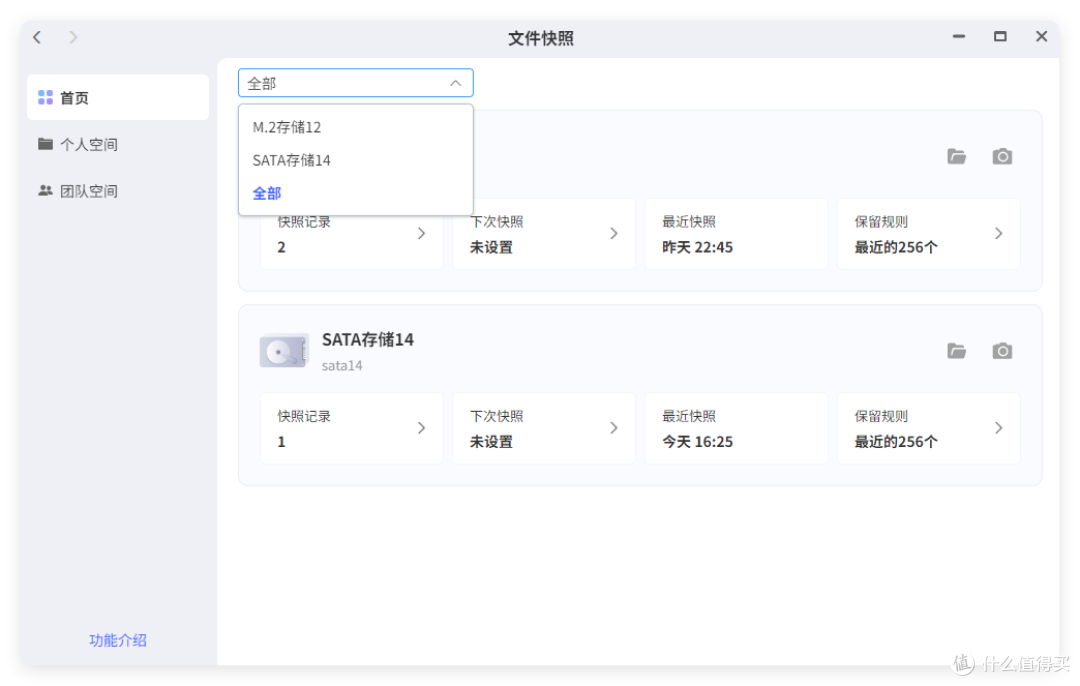Open 个人空间 in the sidebar

point(118,144)
